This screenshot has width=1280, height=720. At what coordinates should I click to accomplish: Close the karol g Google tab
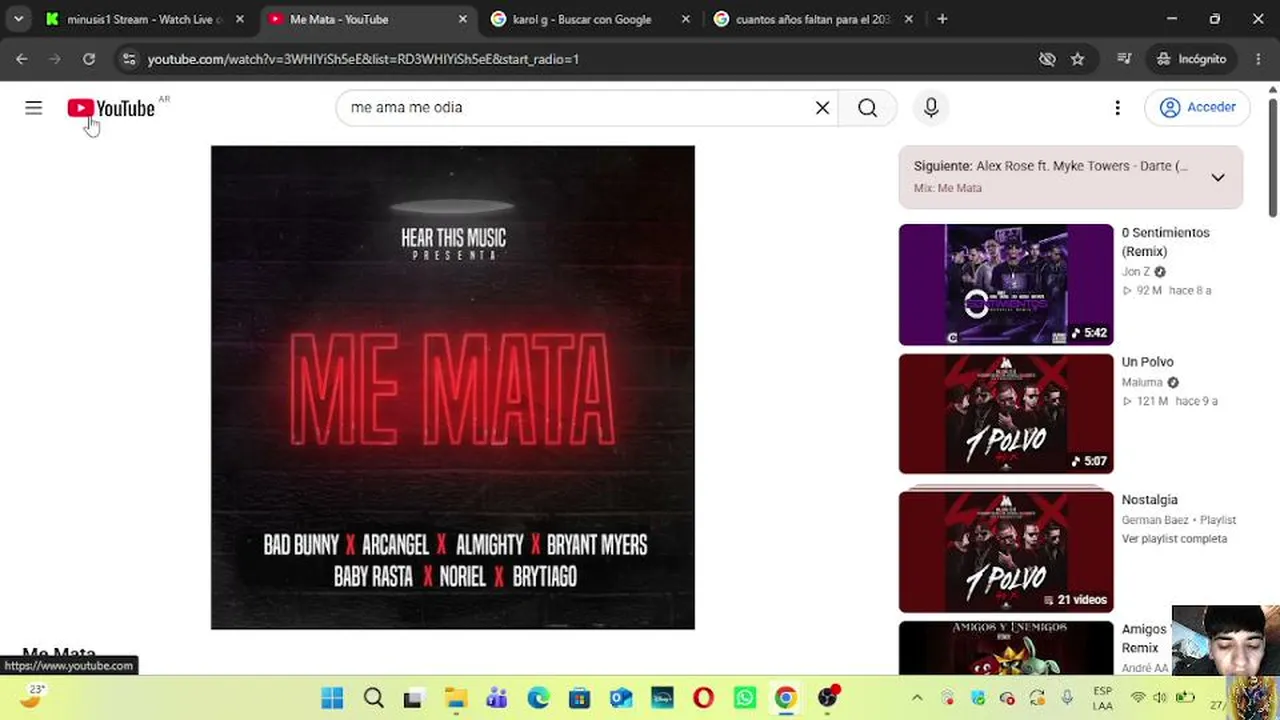[685, 19]
